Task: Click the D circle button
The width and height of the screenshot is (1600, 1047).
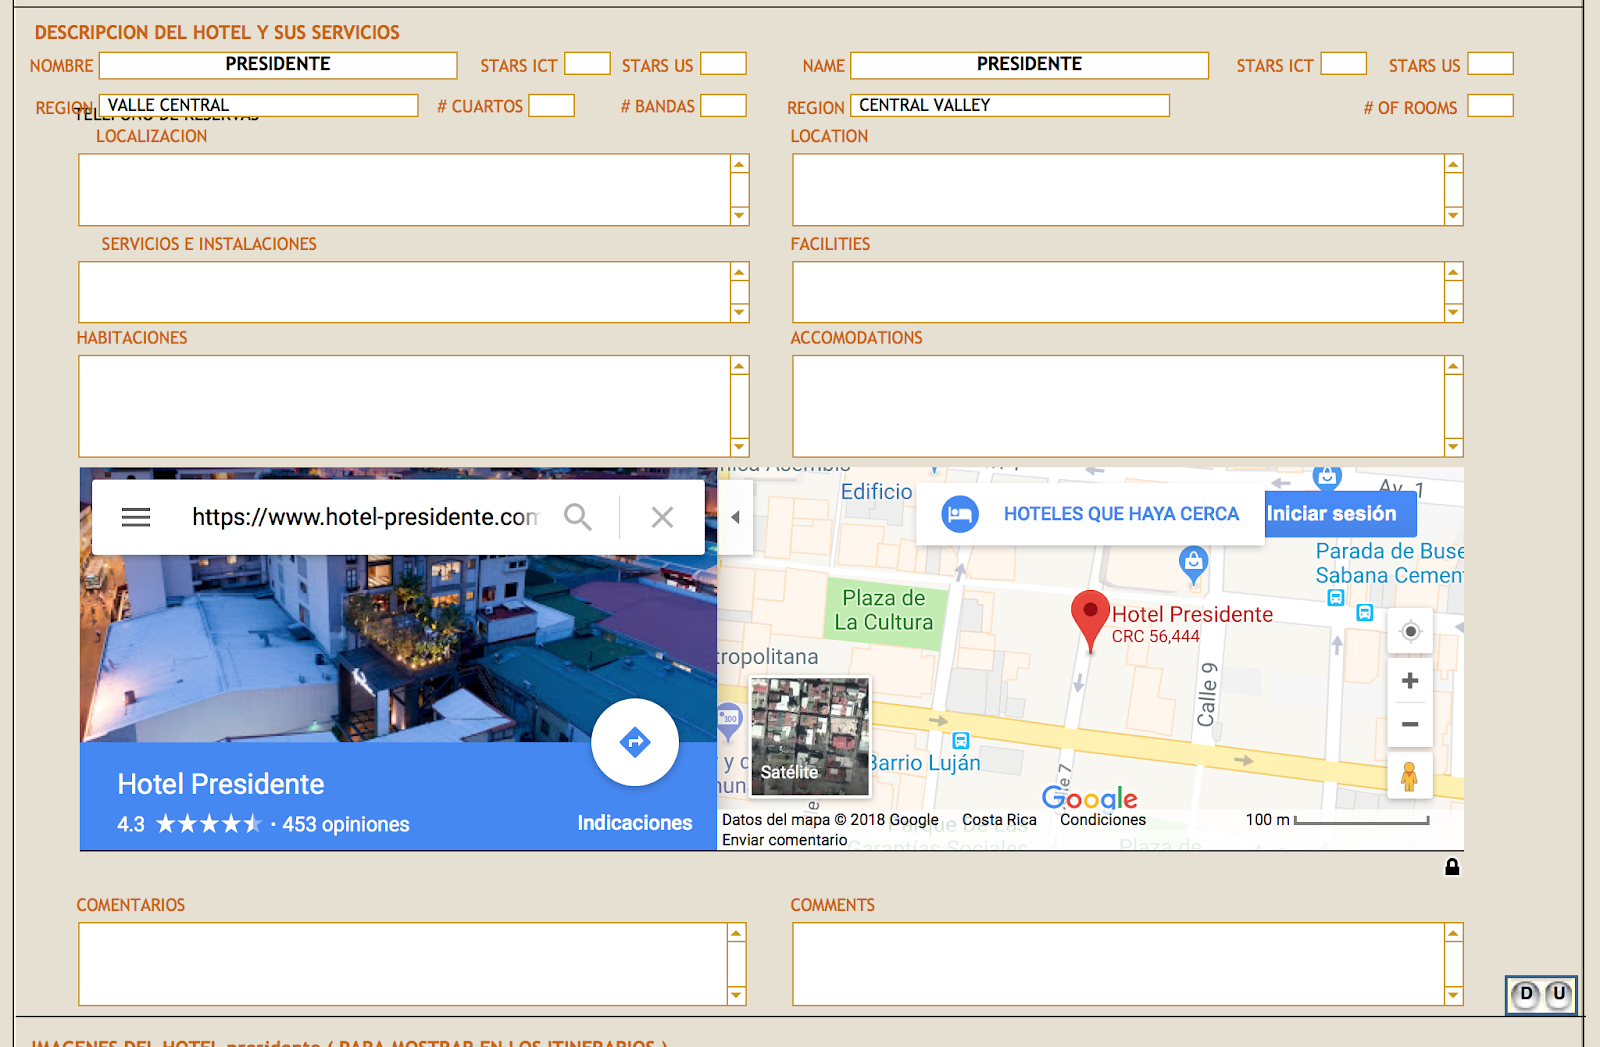Action: 1526,994
